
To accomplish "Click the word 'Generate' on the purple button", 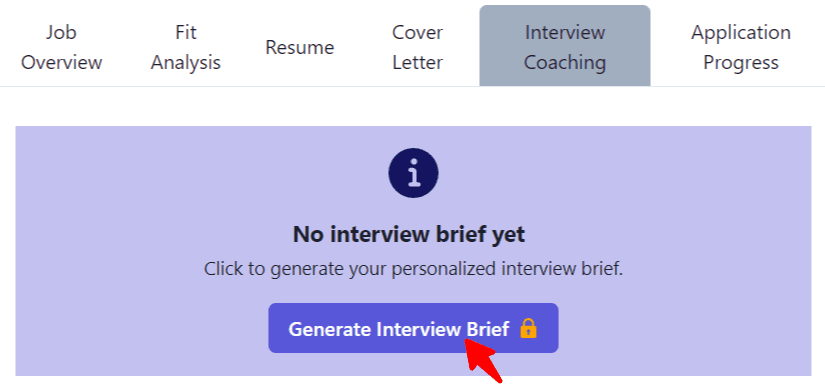I will pos(330,329).
